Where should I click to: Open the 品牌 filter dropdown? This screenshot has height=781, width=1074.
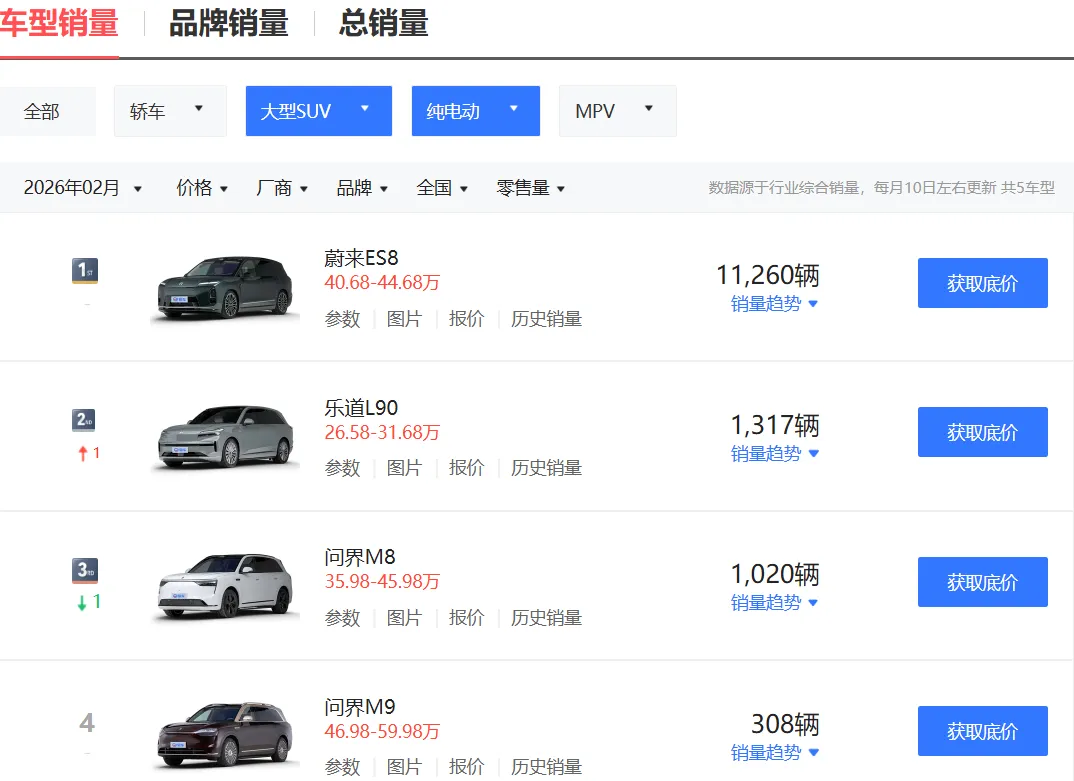[362, 188]
